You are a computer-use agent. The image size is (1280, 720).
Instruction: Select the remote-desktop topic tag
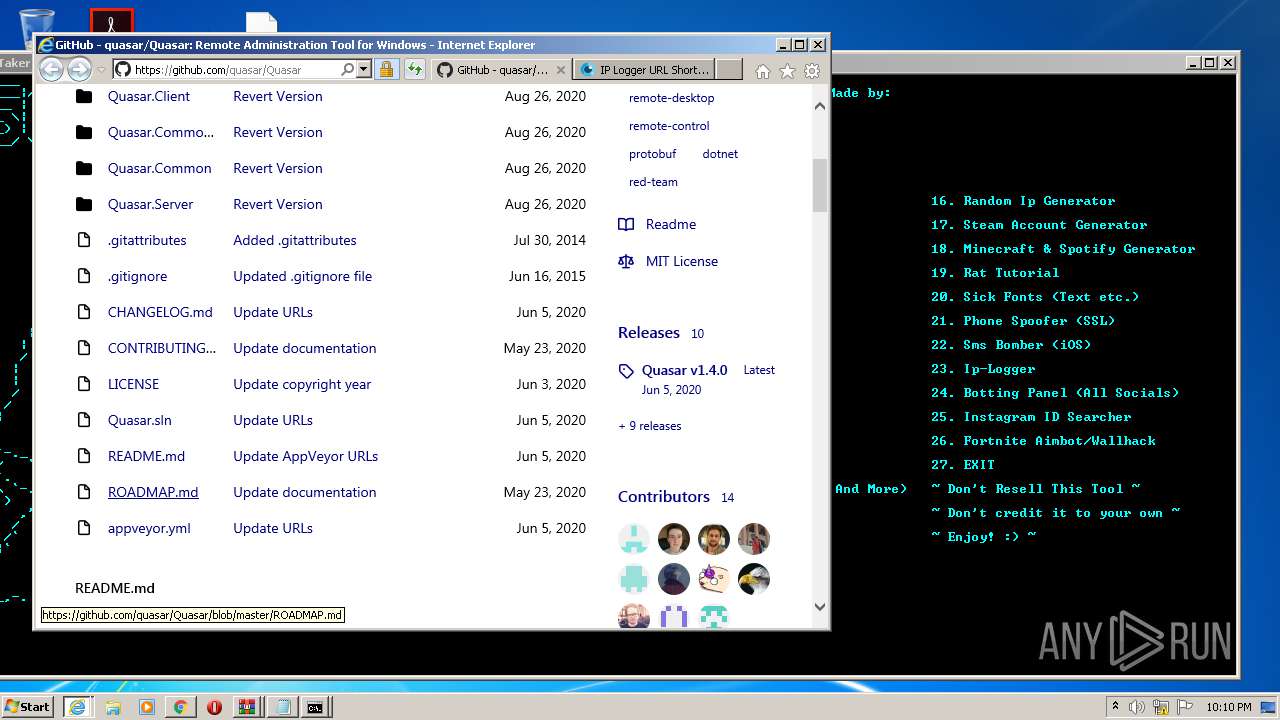(671, 98)
